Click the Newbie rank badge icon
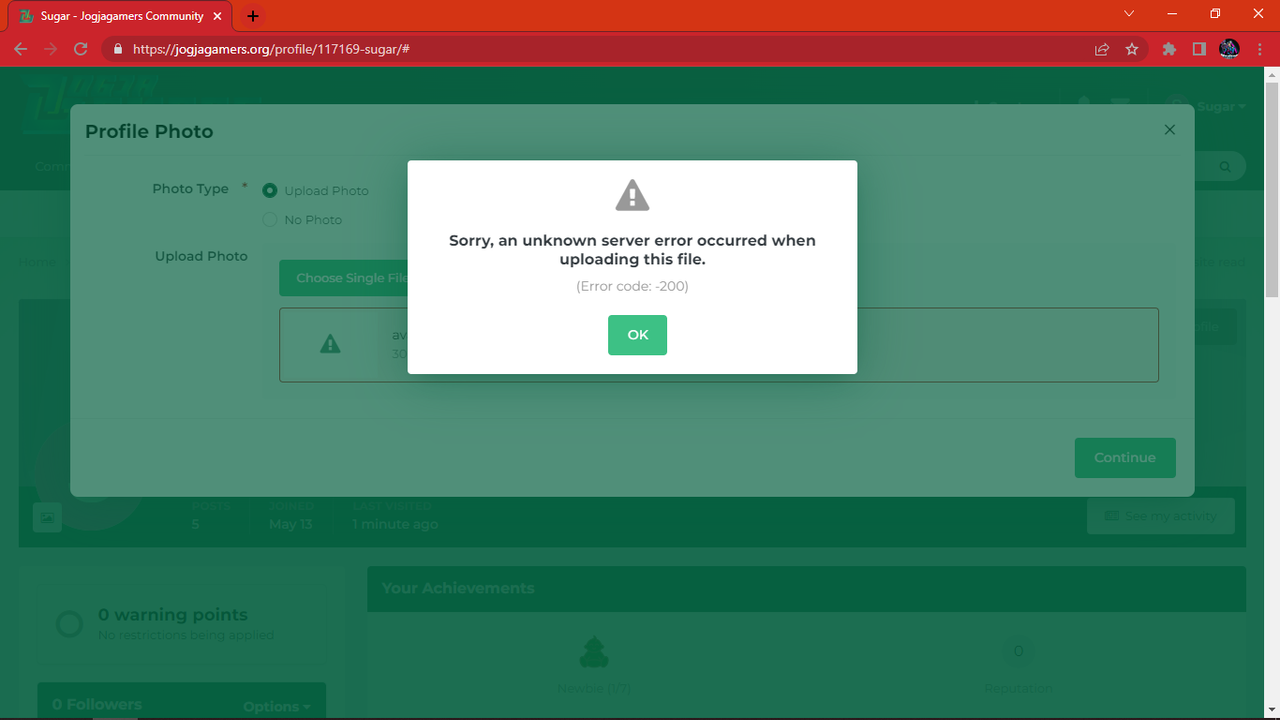1280x720 pixels. click(x=594, y=652)
